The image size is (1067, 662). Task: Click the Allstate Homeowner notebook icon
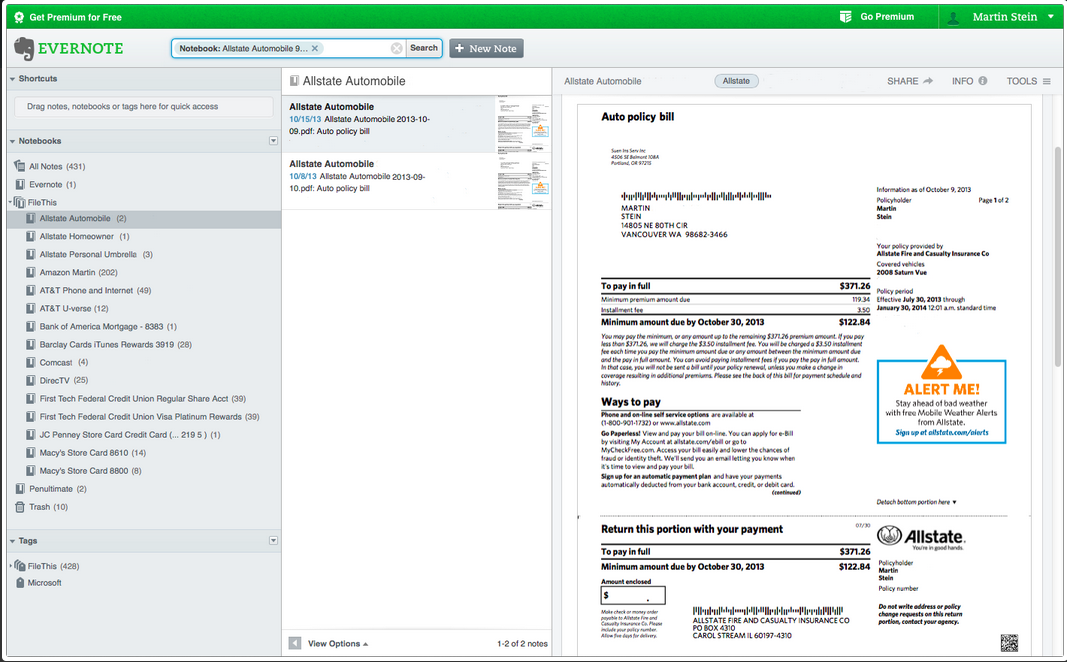coord(31,236)
